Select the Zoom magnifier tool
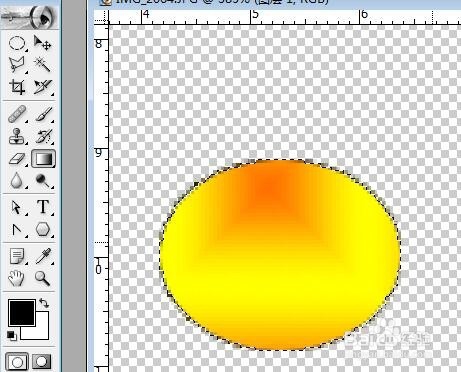The image size is (461, 372). point(43,278)
